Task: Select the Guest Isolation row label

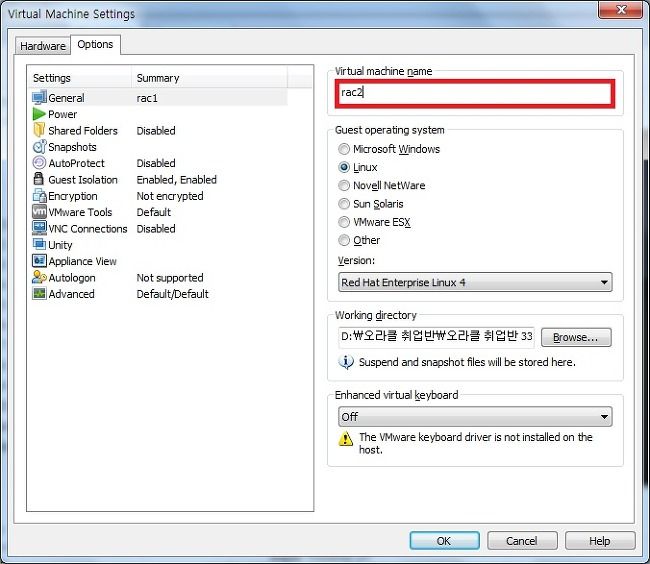Action: pos(83,180)
